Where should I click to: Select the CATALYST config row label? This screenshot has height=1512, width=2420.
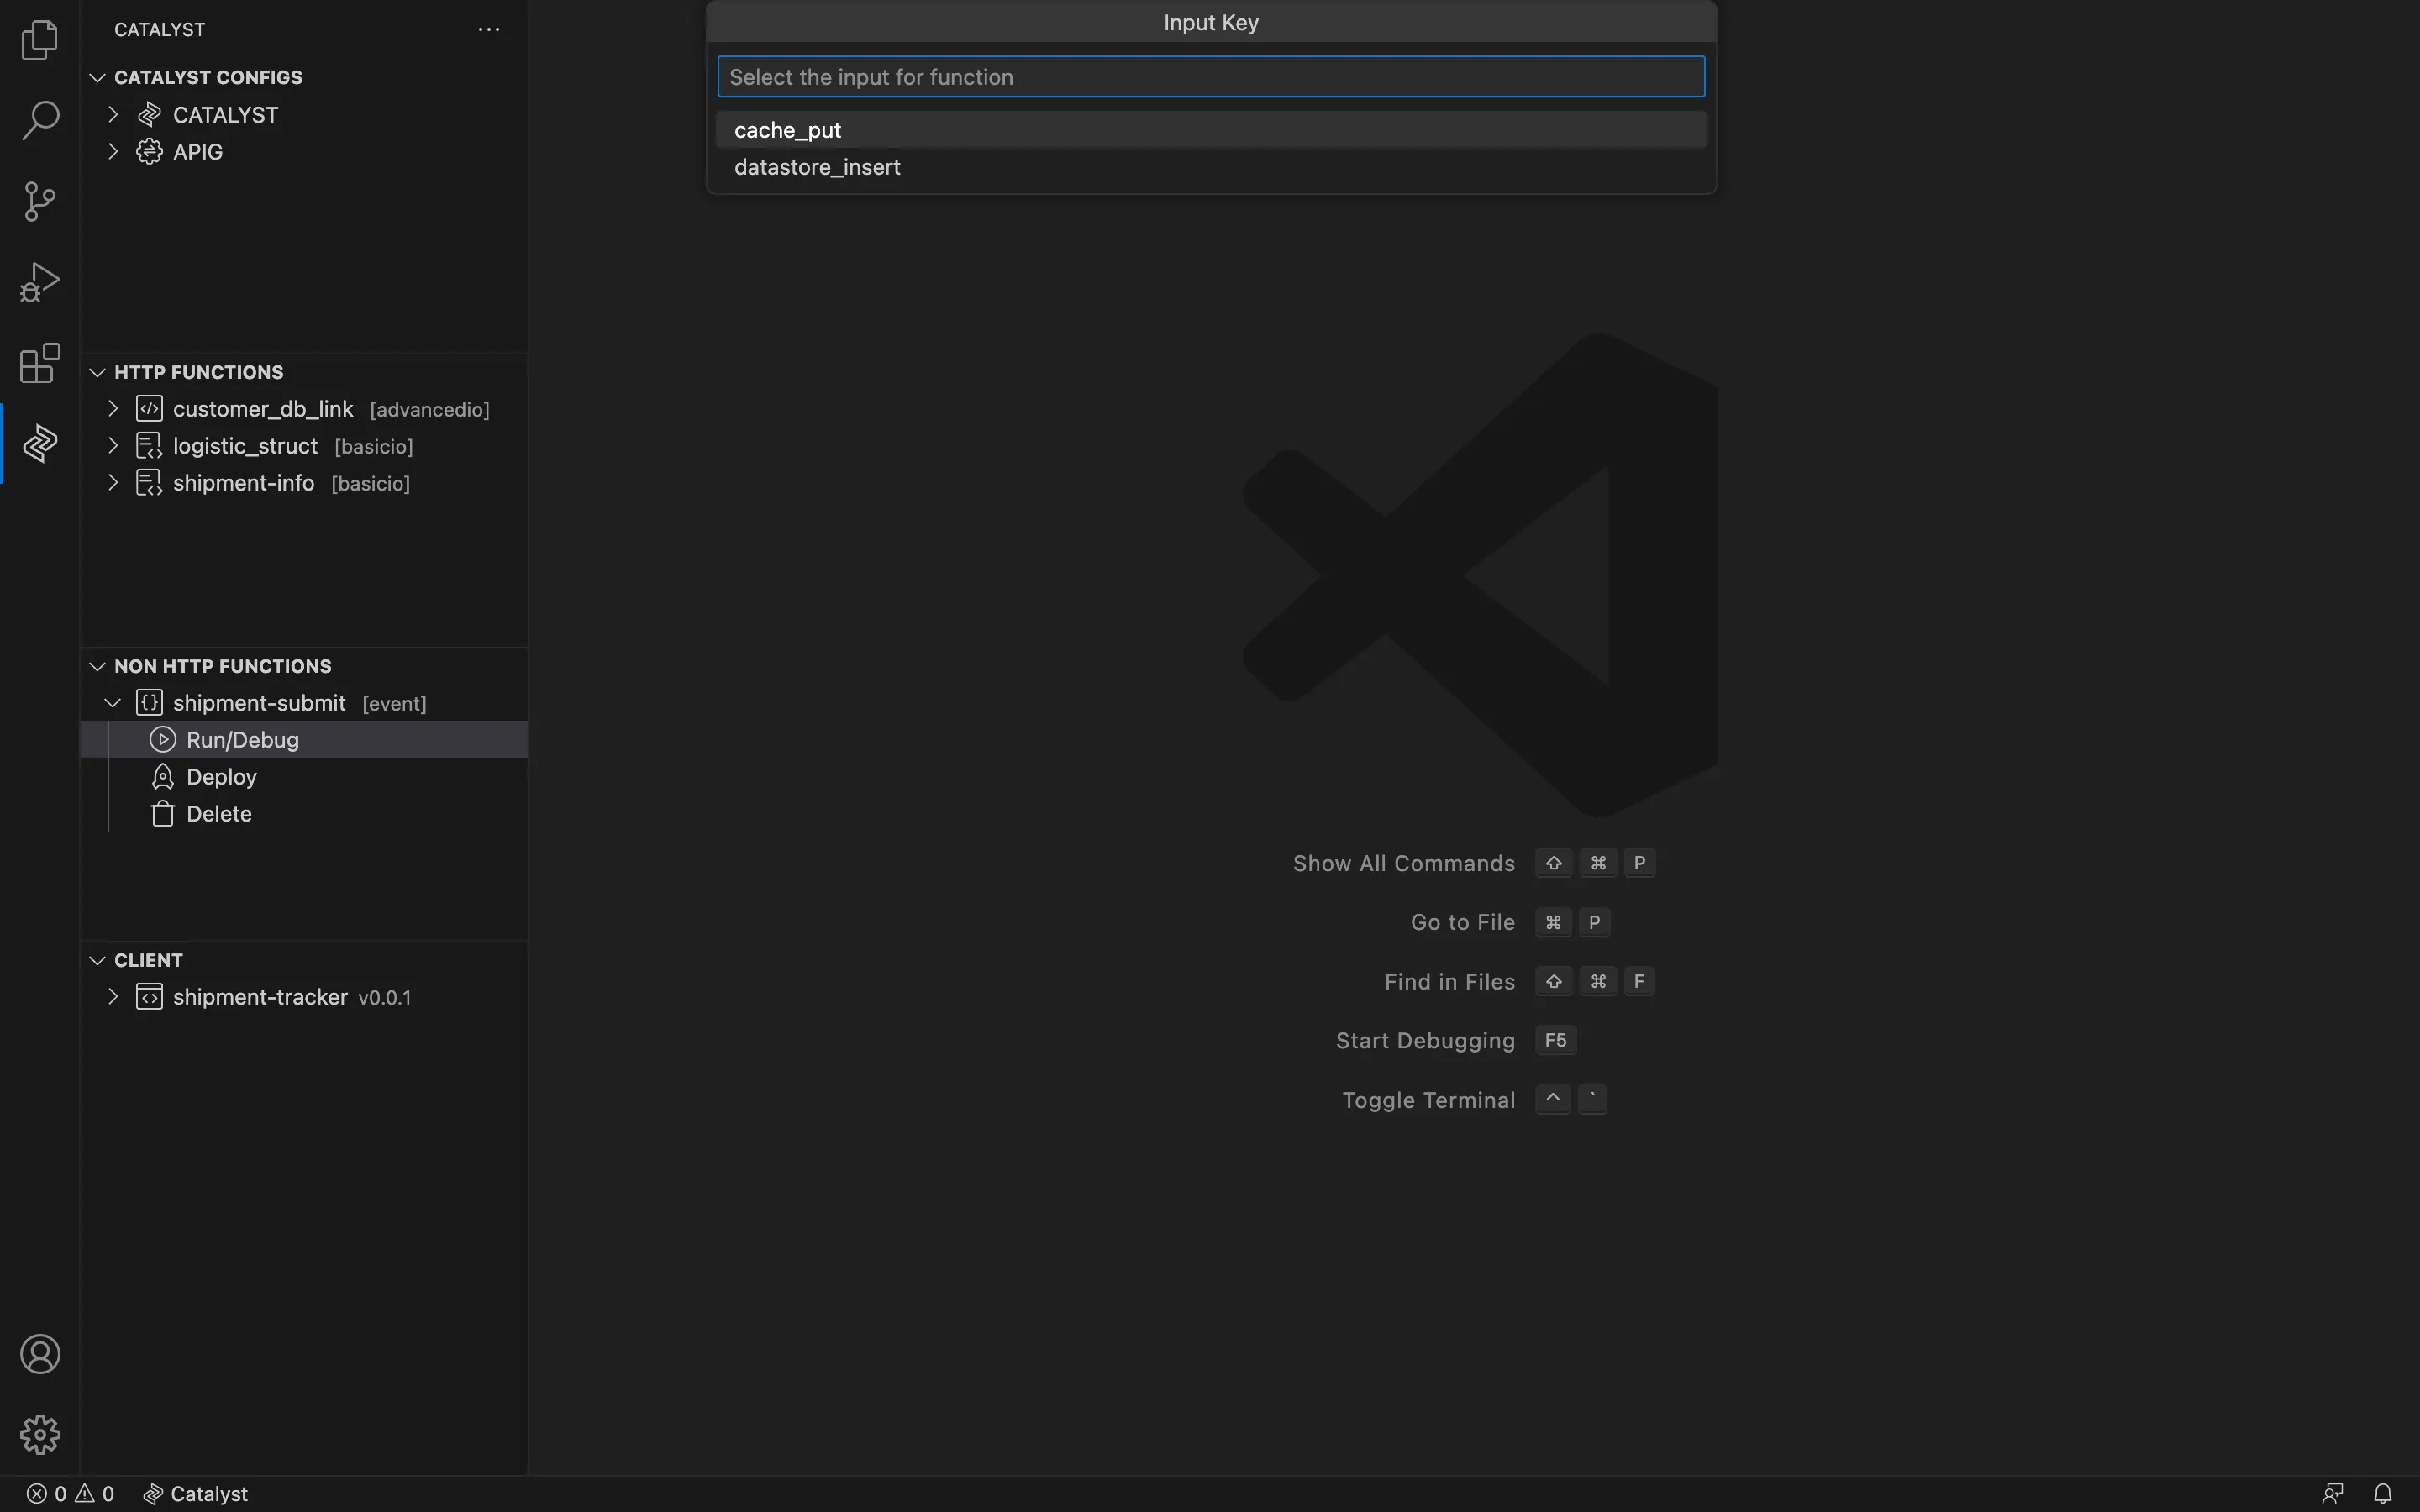(x=226, y=115)
